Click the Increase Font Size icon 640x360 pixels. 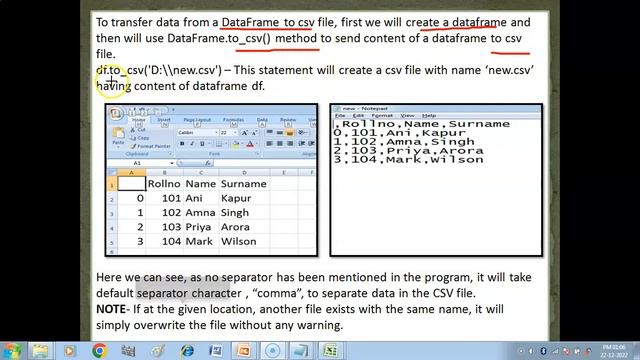pyautogui.click(x=244, y=133)
